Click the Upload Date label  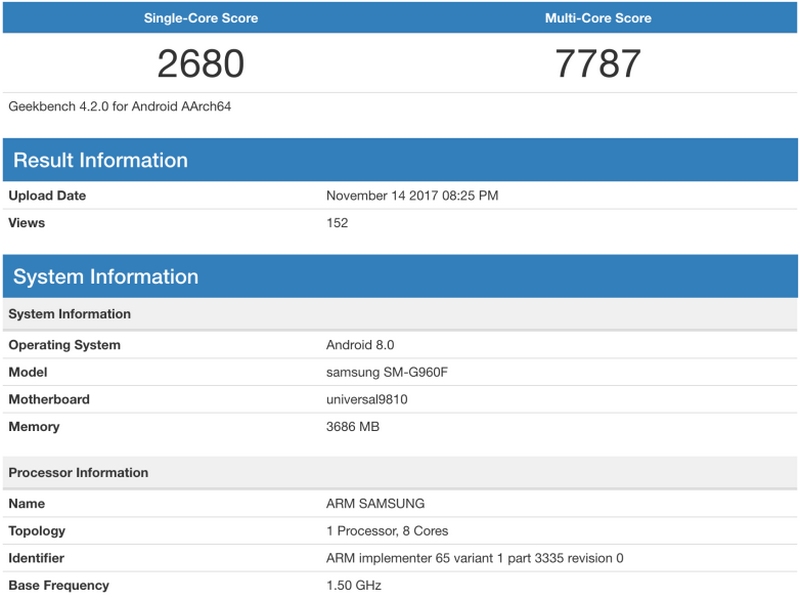point(47,196)
